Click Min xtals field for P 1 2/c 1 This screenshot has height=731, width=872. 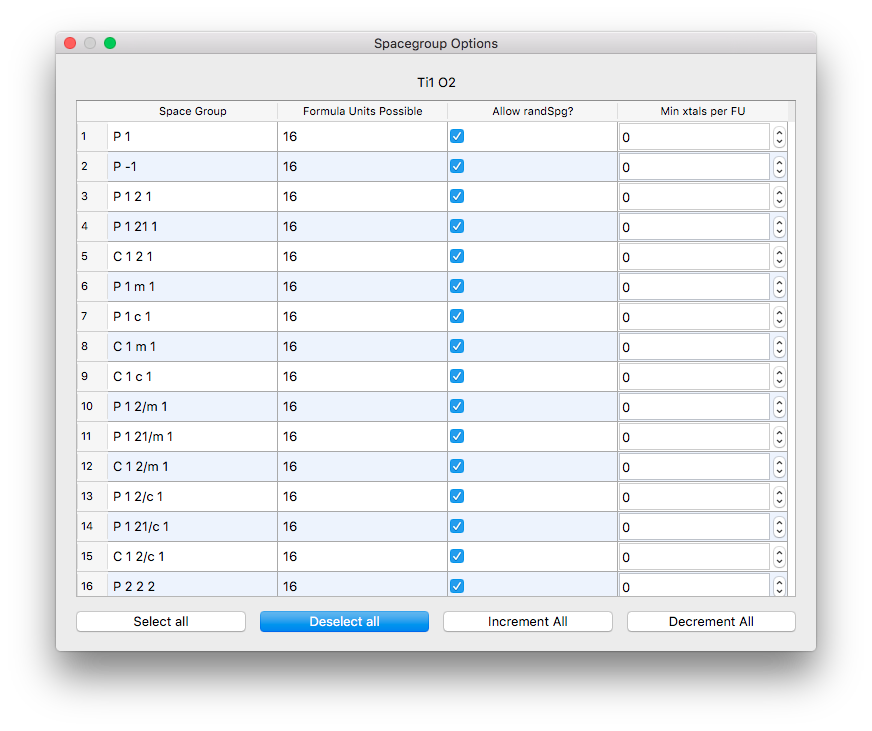click(x=695, y=497)
